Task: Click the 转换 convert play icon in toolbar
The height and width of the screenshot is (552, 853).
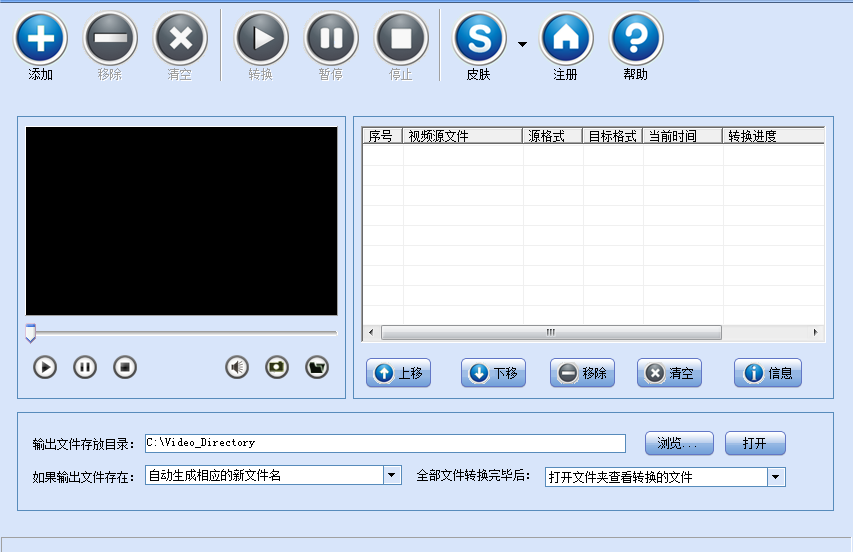Action: (x=261, y=38)
